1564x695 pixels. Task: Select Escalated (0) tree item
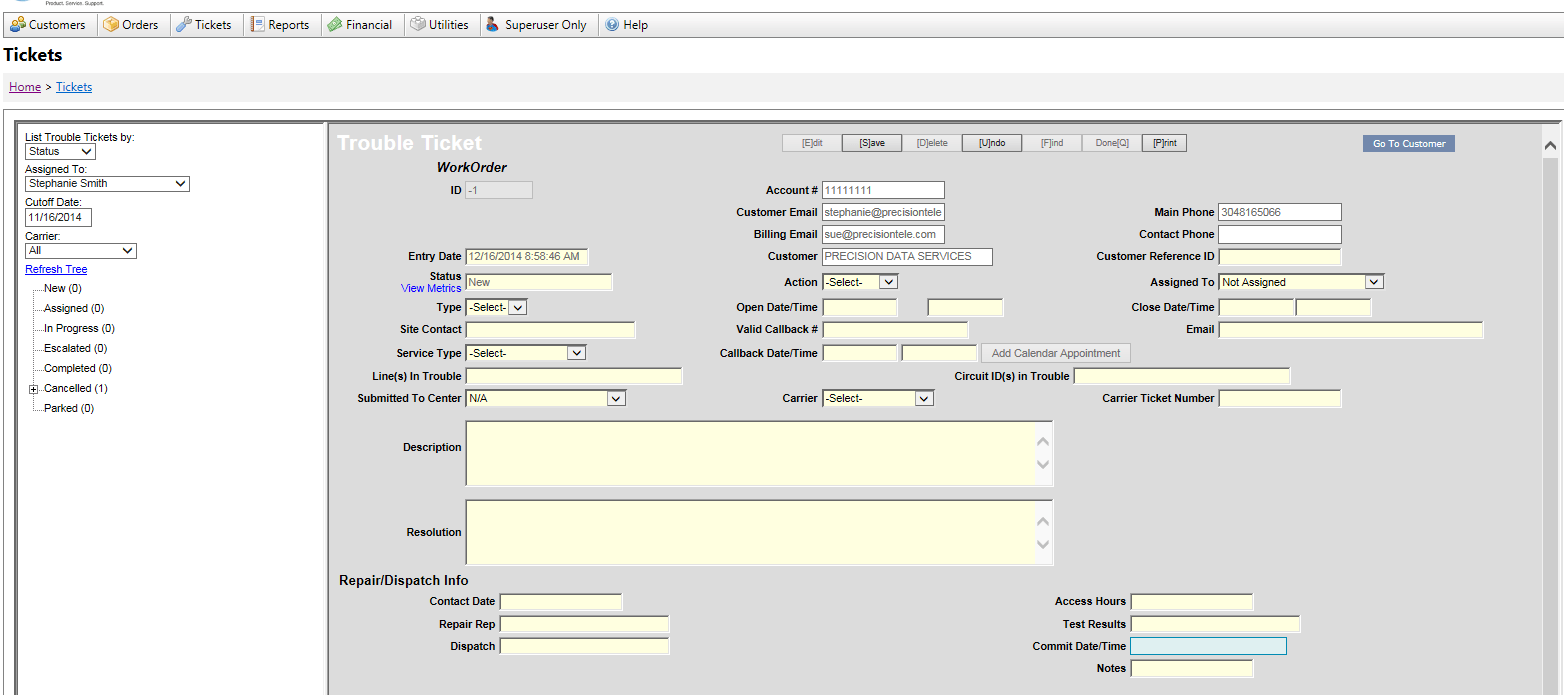point(76,348)
